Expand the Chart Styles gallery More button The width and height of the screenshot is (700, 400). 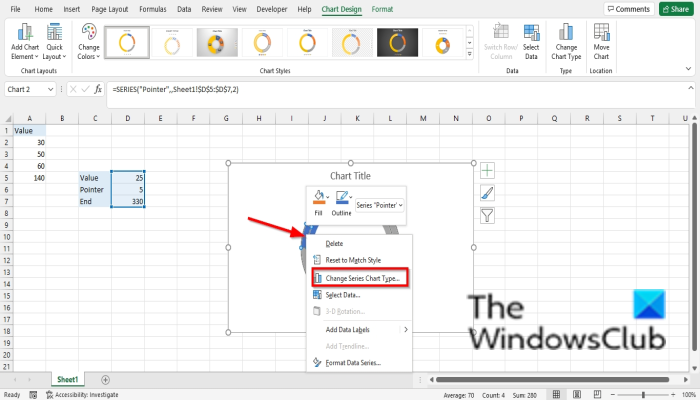tap(470, 54)
